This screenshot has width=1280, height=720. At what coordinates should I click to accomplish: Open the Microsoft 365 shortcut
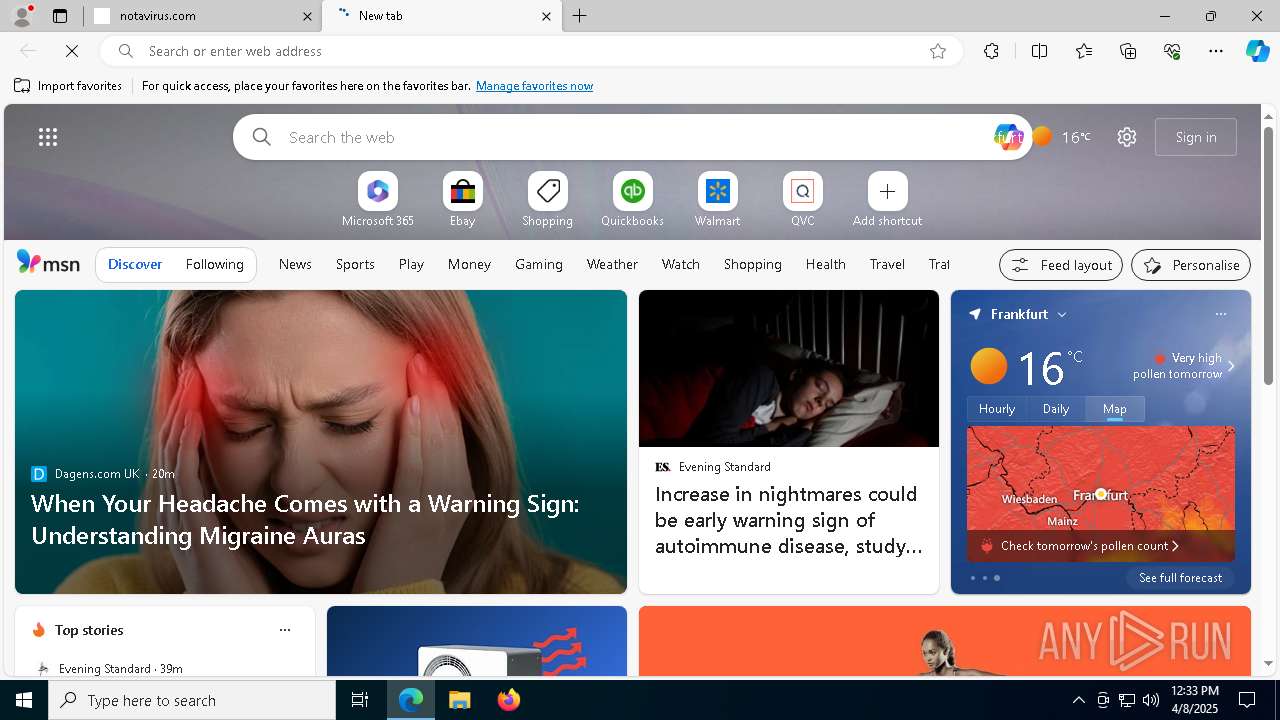pos(377,200)
